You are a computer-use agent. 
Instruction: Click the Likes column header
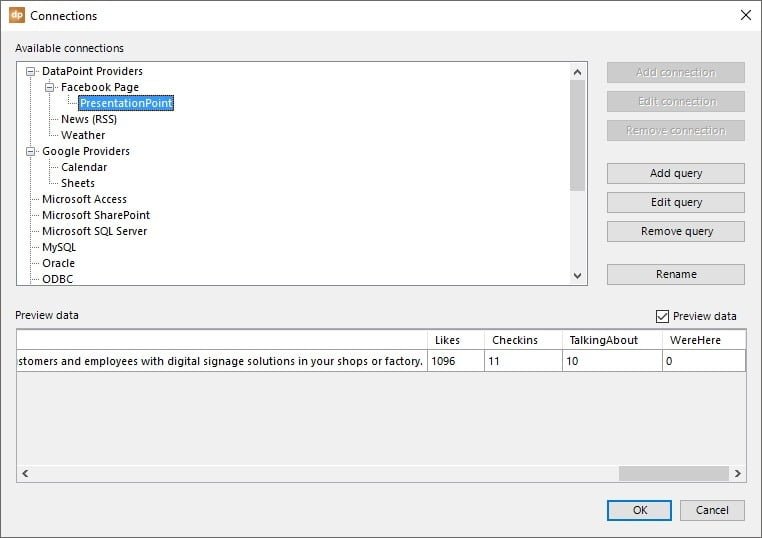448,340
